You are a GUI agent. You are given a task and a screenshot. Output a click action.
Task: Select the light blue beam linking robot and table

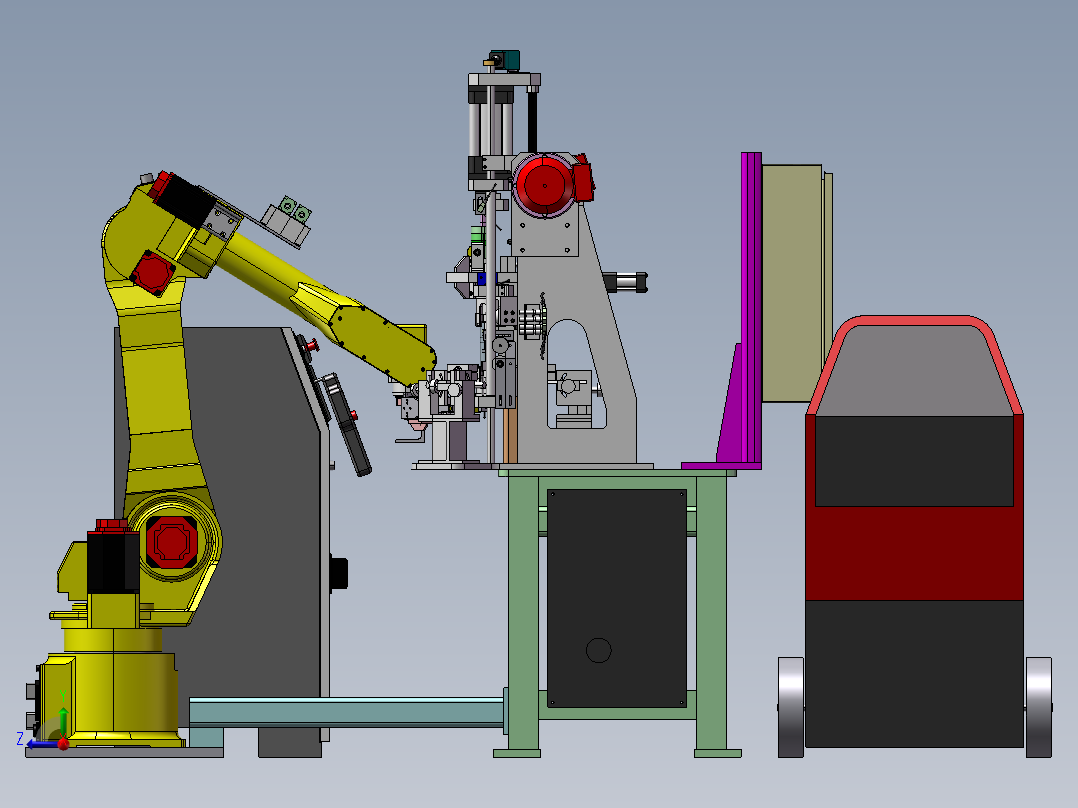pyautogui.click(x=346, y=711)
